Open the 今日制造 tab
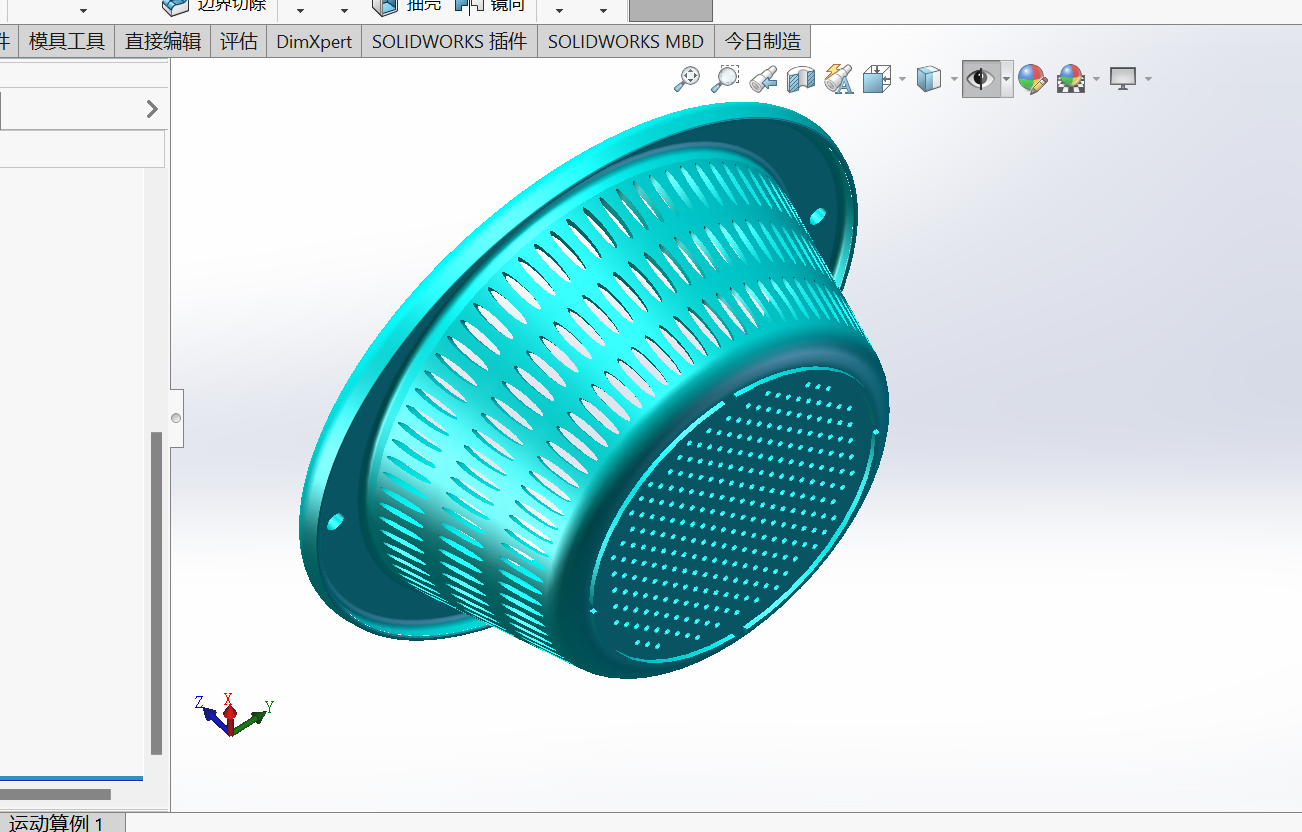This screenshot has height=832, width=1302. (763, 42)
